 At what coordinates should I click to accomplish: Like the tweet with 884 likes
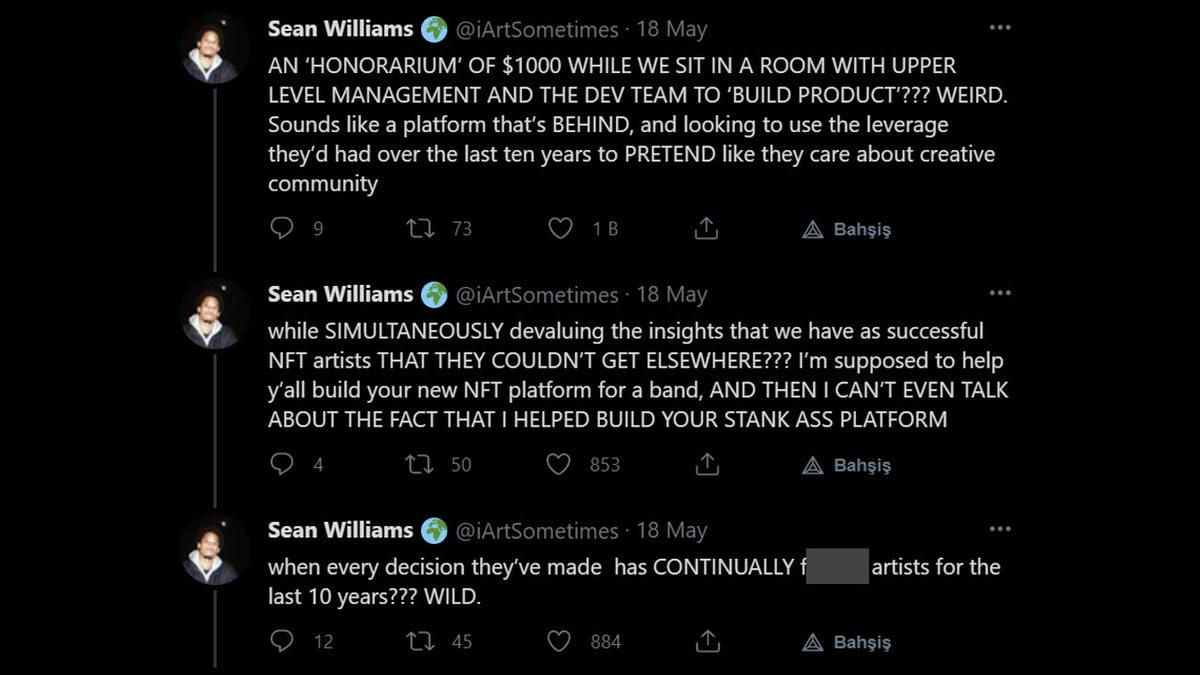(x=561, y=641)
